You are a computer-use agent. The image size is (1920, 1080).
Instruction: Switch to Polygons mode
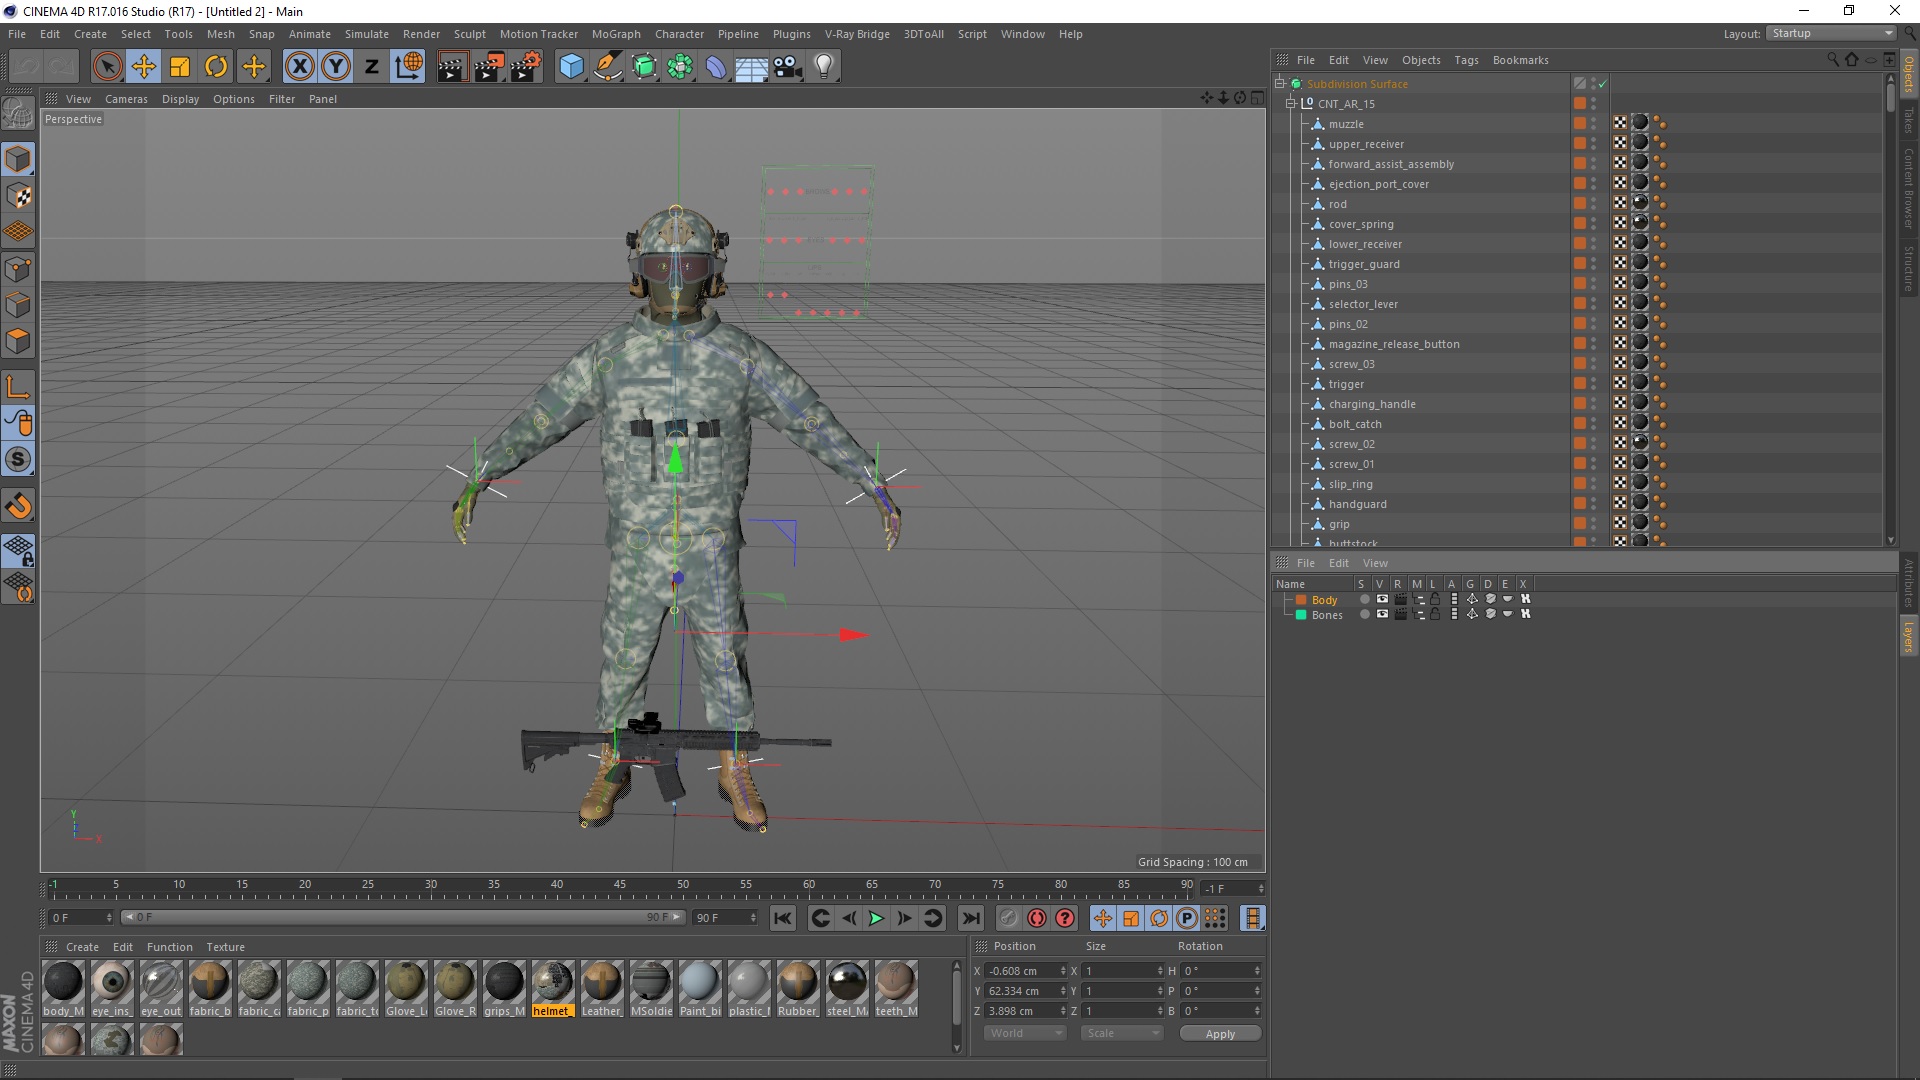pos(18,341)
